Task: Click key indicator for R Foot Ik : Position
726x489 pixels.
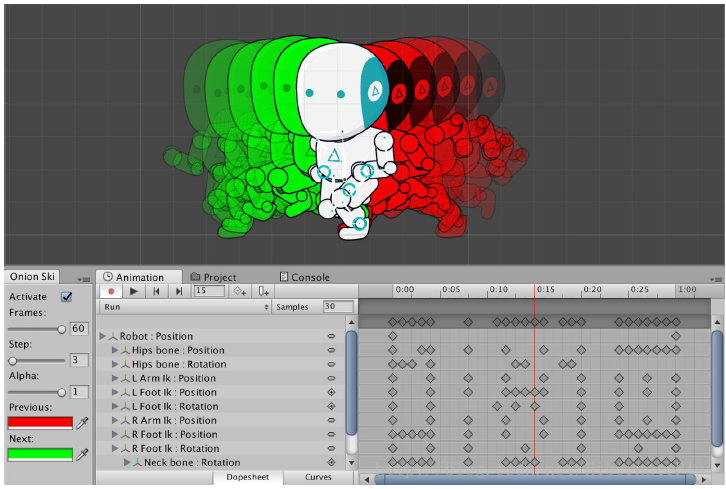Action: [x=331, y=434]
